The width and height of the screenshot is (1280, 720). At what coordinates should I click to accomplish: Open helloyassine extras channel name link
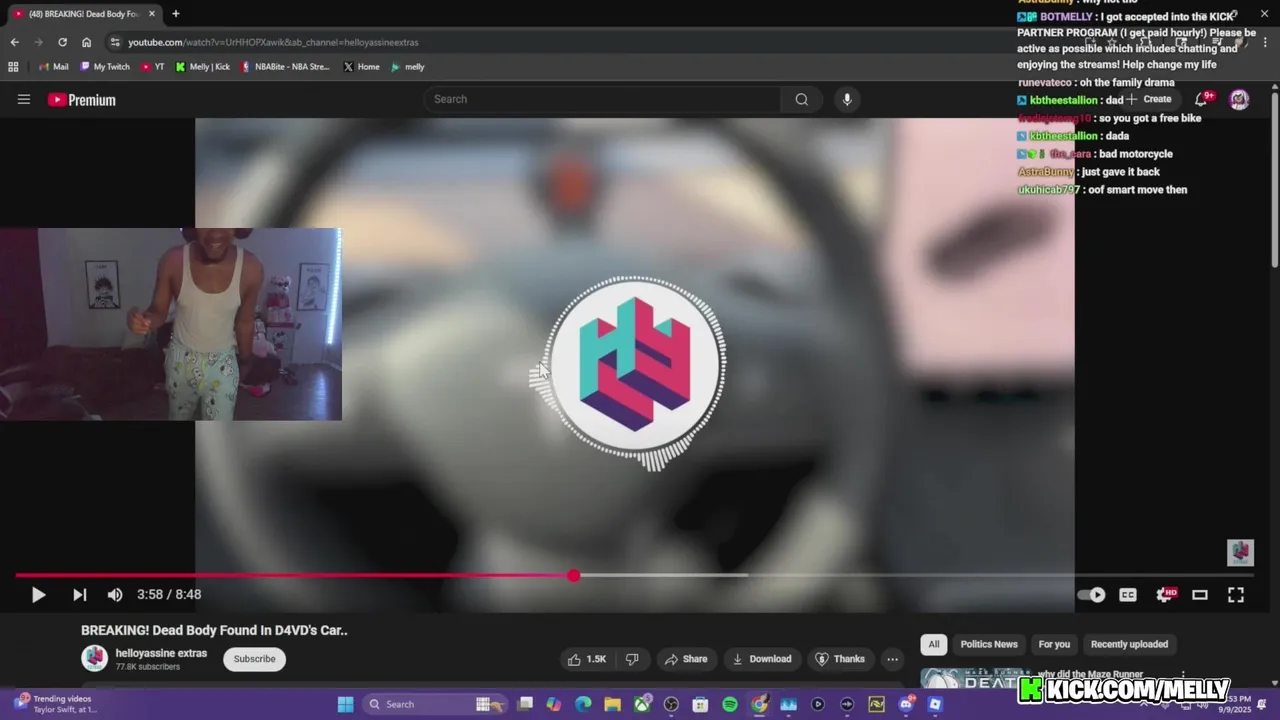pyautogui.click(x=161, y=653)
